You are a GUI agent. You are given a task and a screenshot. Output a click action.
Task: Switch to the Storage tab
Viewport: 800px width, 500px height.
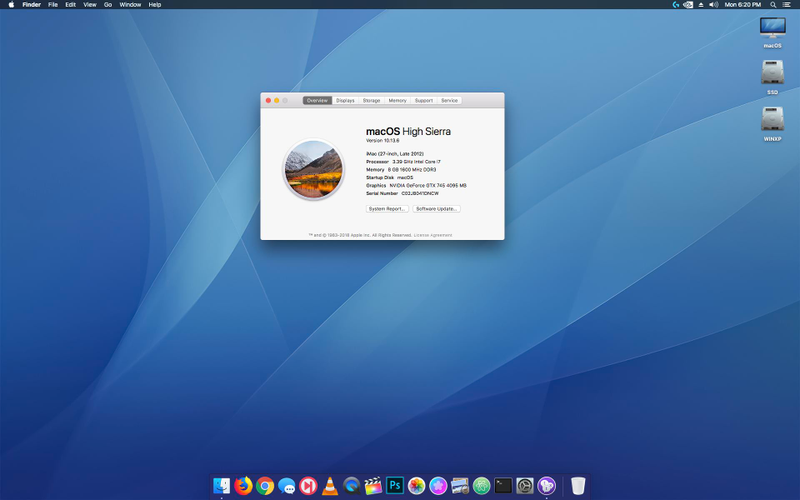tap(371, 101)
